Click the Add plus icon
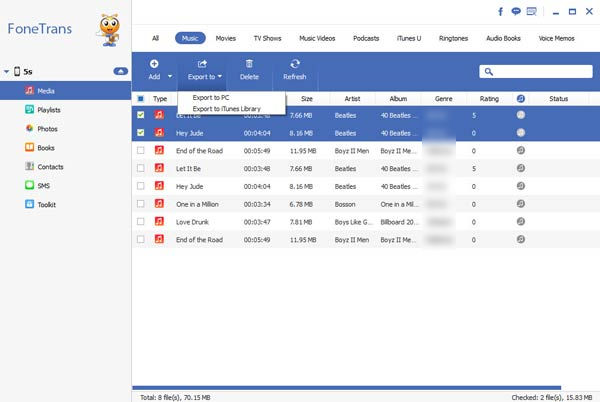The image size is (600, 402). [154, 63]
